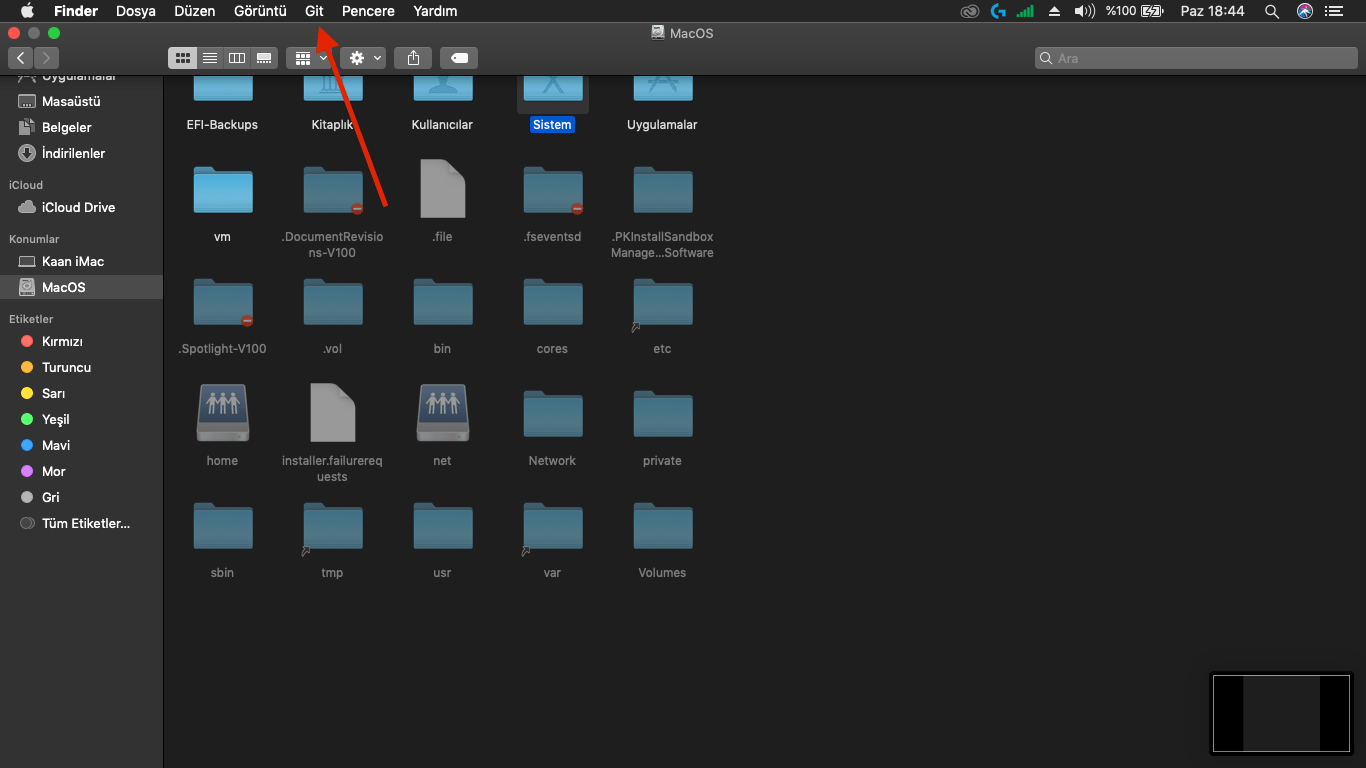Open the Apple menu
The image size is (1366, 768).
(x=27, y=11)
